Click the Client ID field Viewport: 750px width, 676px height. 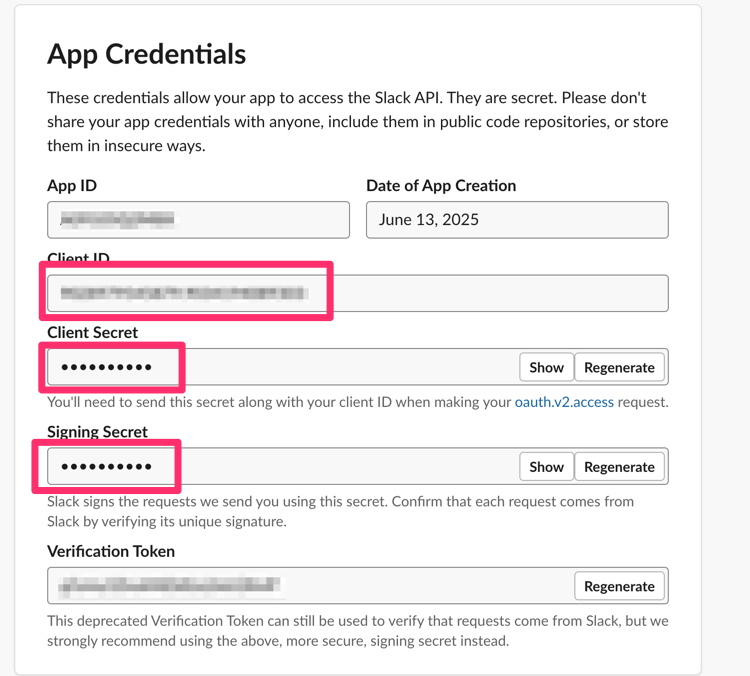click(357, 293)
